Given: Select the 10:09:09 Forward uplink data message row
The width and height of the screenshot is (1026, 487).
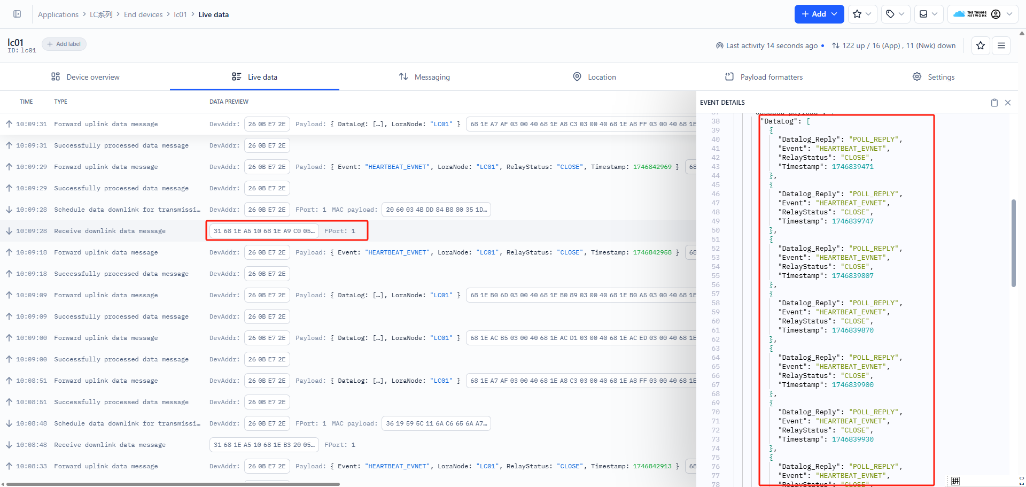Looking at the screenshot, I should click(347, 295).
